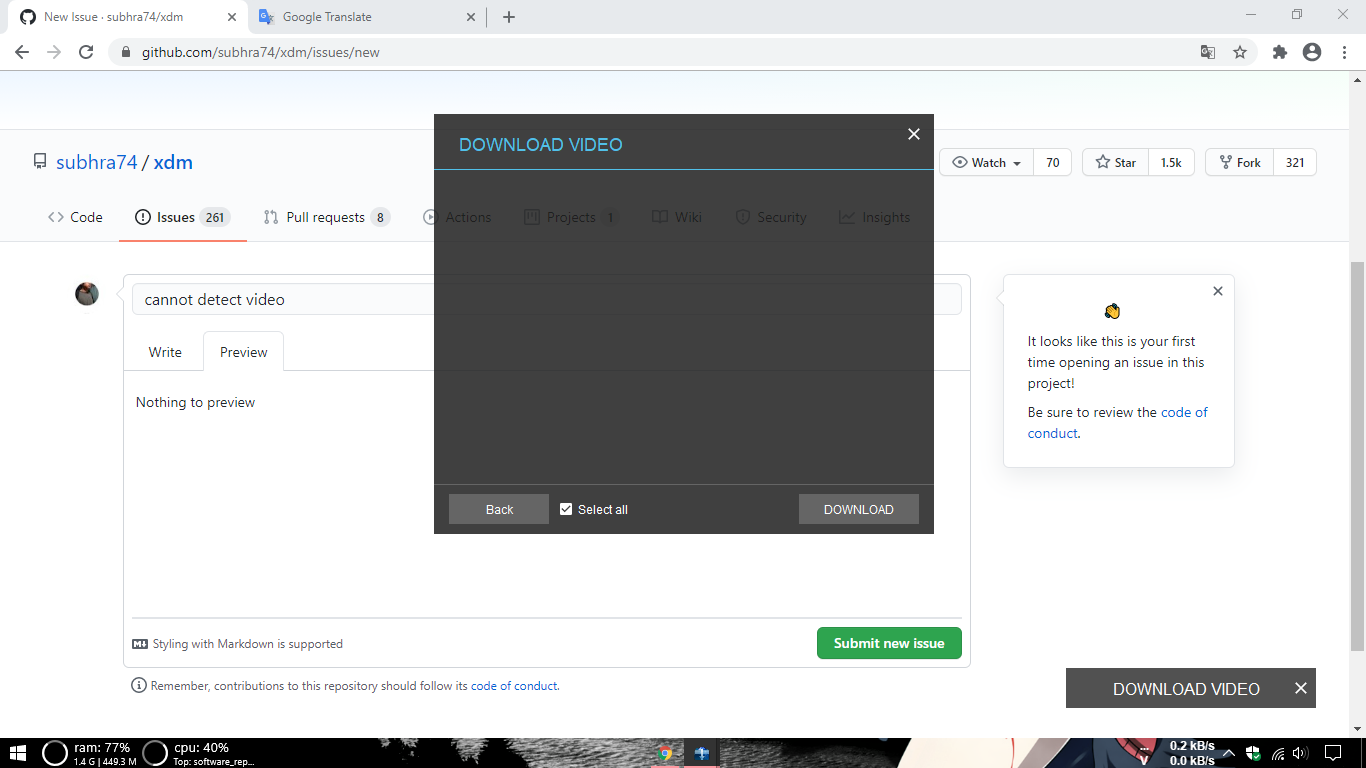This screenshot has height=768, width=1366.
Task: Click the Translate this page icon
Action: (x=1208, y=52)
